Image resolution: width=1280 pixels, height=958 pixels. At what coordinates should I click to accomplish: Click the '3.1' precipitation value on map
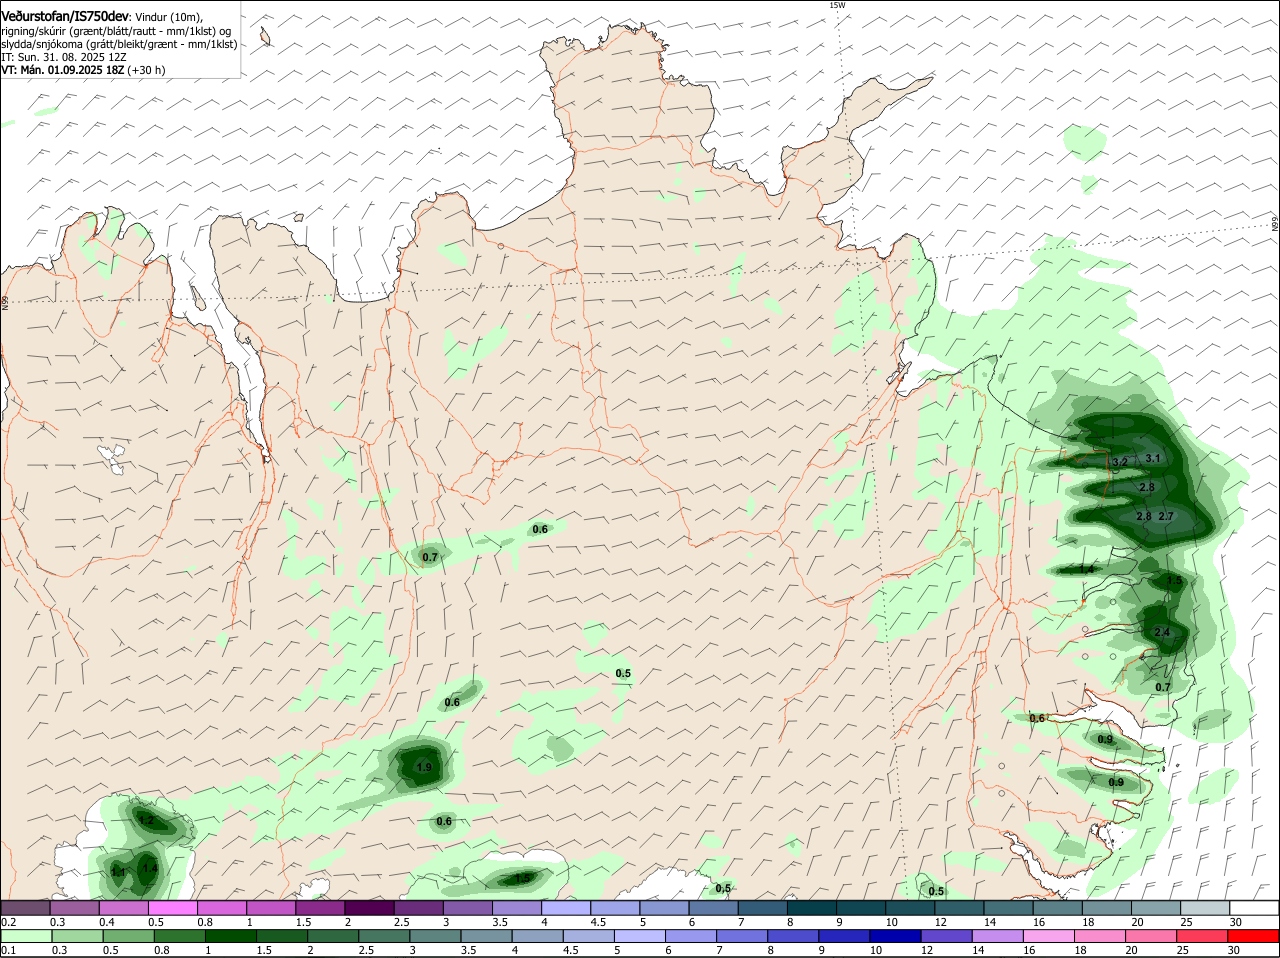1153,458
